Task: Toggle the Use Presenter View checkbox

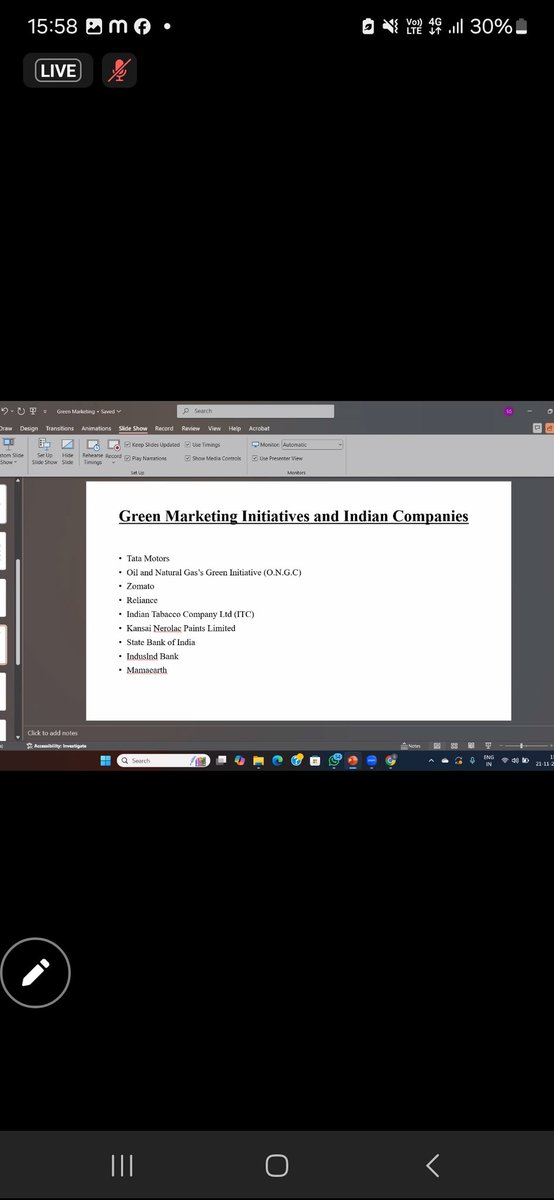Action: click(x=255, y=458)
